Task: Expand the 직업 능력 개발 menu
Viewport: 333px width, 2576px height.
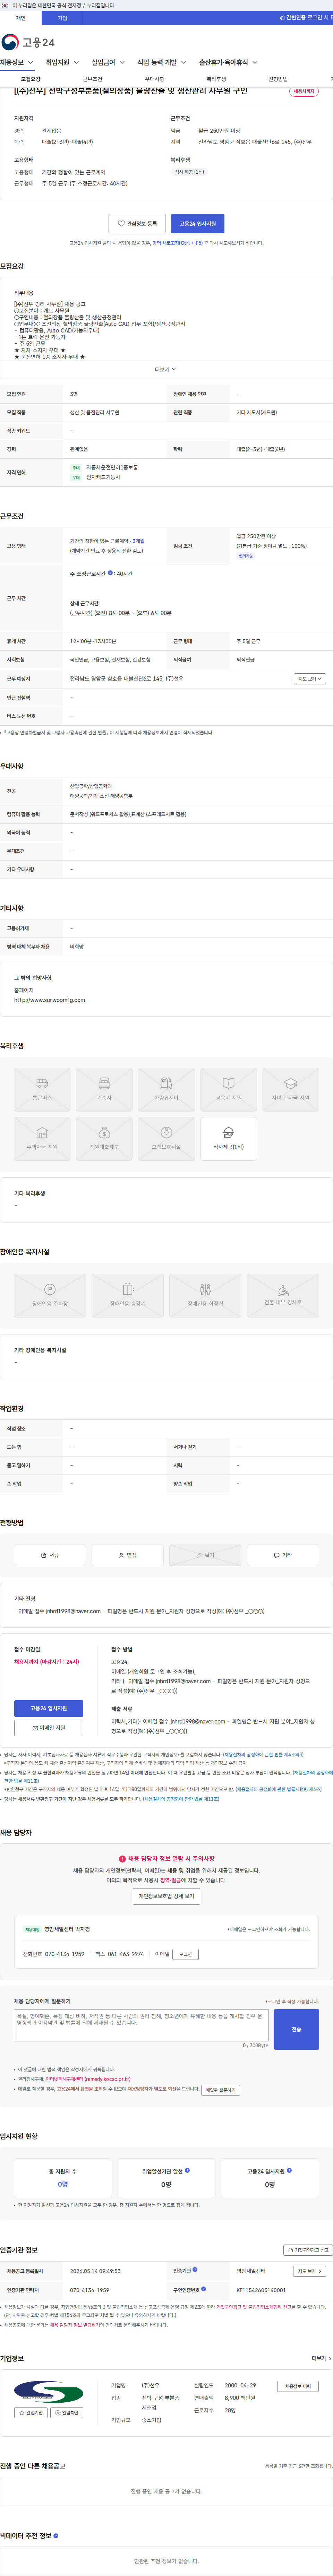Action: click(x=162, y=62)
